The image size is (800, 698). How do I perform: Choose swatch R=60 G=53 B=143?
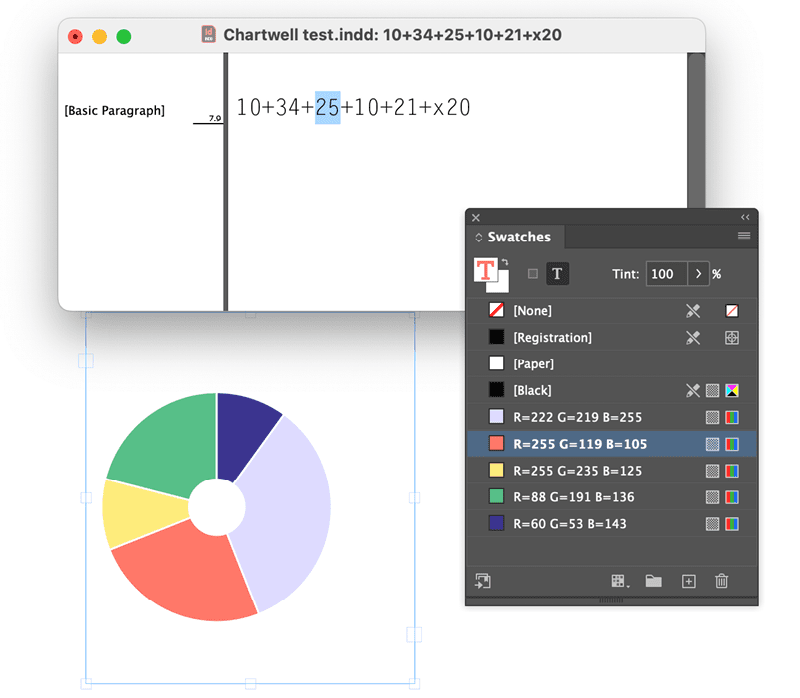(x=612, y=524)
